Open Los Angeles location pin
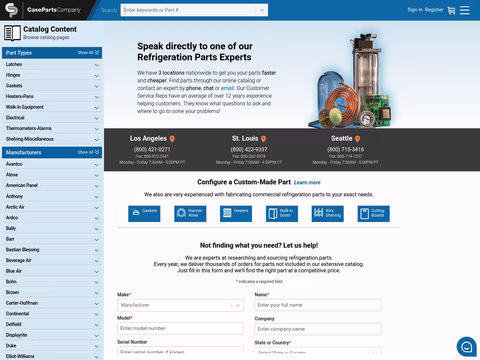480x360 pixels. click(x=172, y=139)
